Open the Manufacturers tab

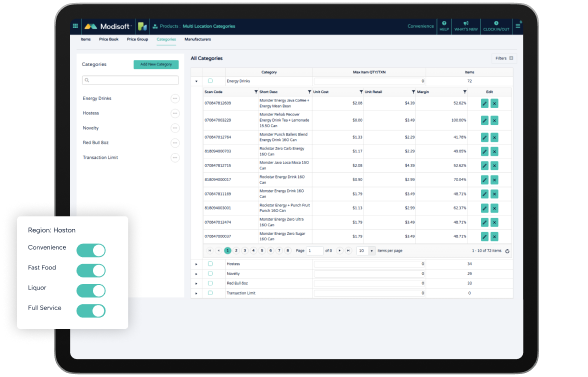198,39
